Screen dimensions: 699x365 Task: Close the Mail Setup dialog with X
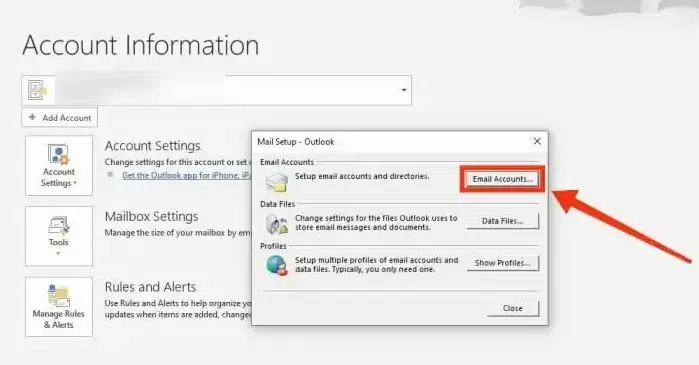pyautogui.click(x=537, y=141)
